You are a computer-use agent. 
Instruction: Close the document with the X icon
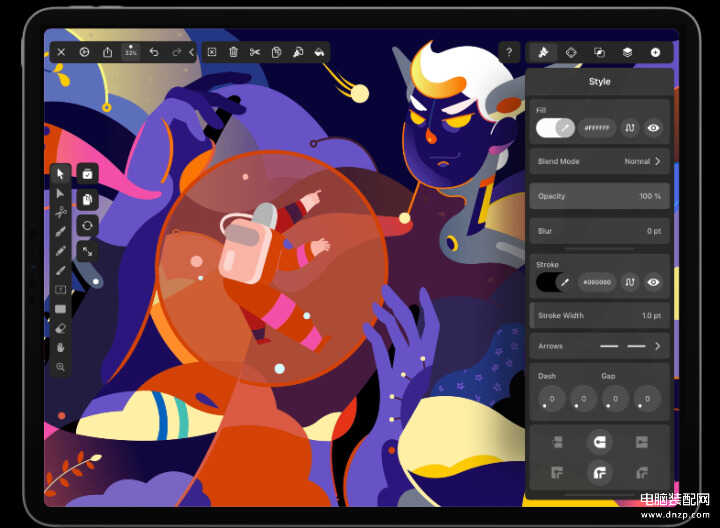coord(61,52)
